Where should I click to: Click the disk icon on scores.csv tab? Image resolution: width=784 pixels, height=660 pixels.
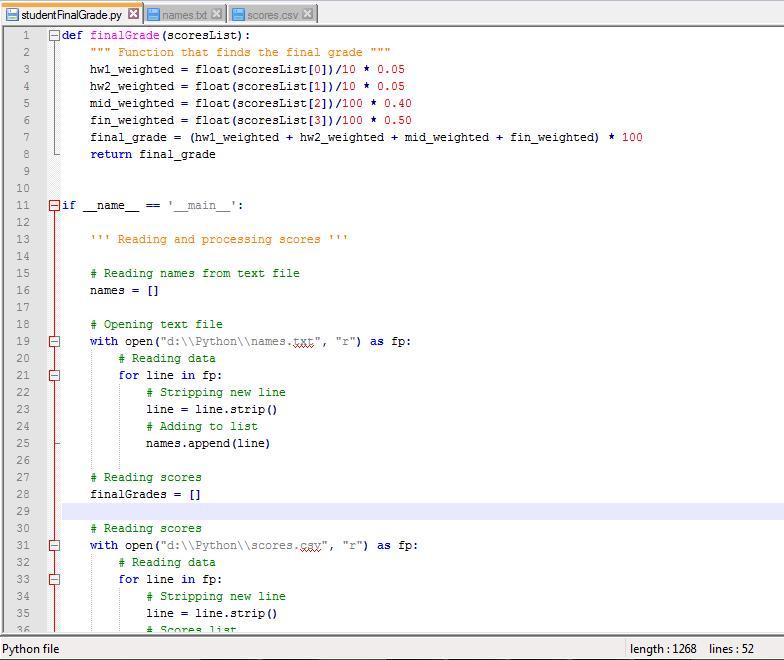pyautogui.click(x=238, y=15)
